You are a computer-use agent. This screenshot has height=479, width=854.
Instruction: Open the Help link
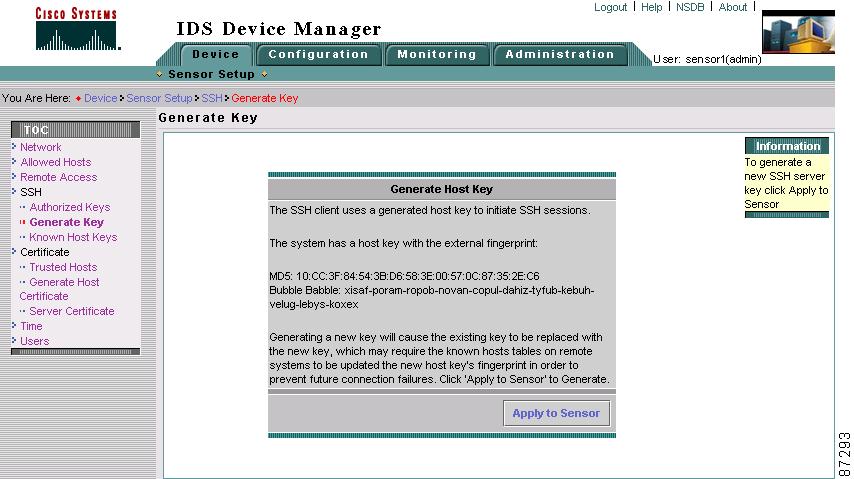click(x=651, y=7)
